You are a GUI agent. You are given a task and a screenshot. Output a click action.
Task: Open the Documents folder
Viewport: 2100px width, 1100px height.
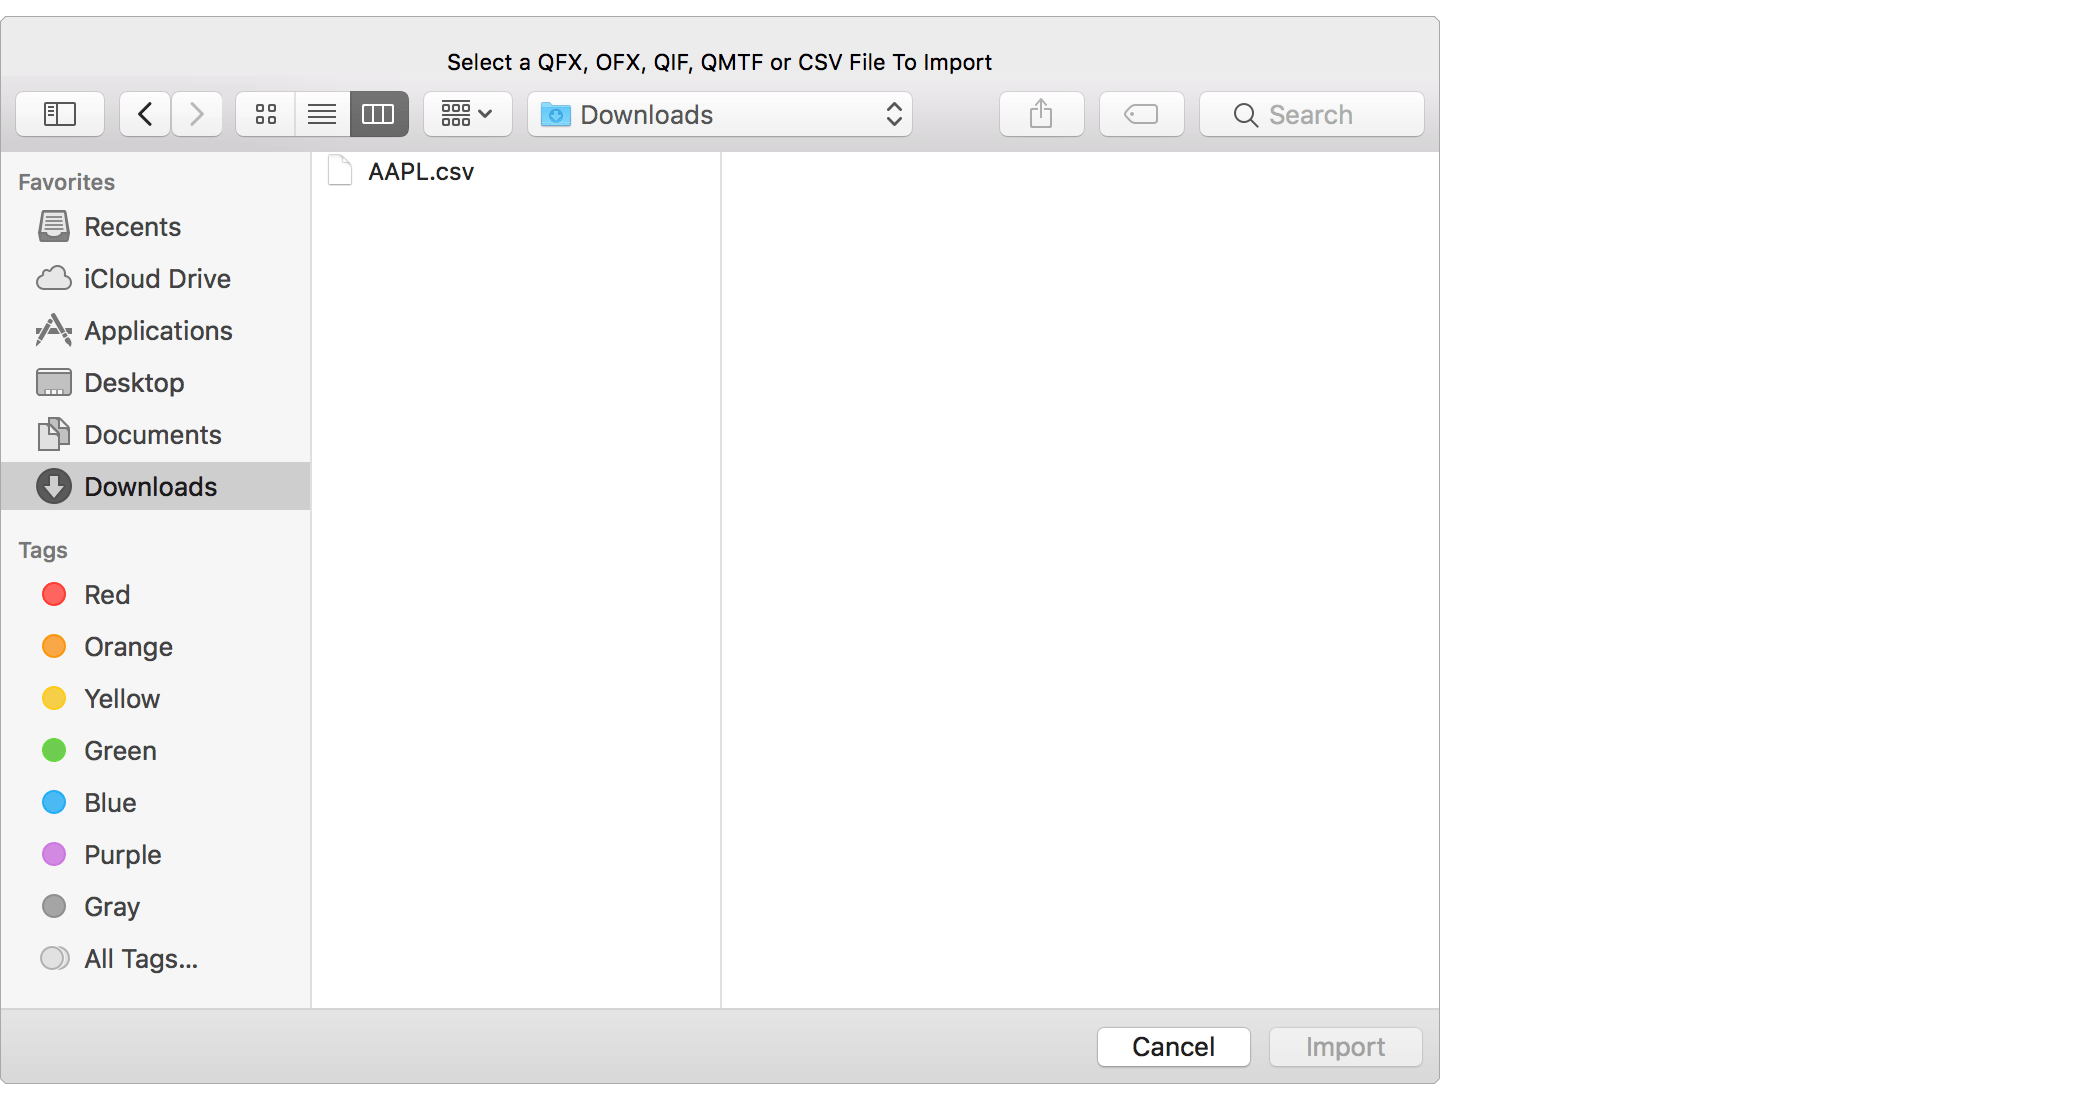(153, 434)
